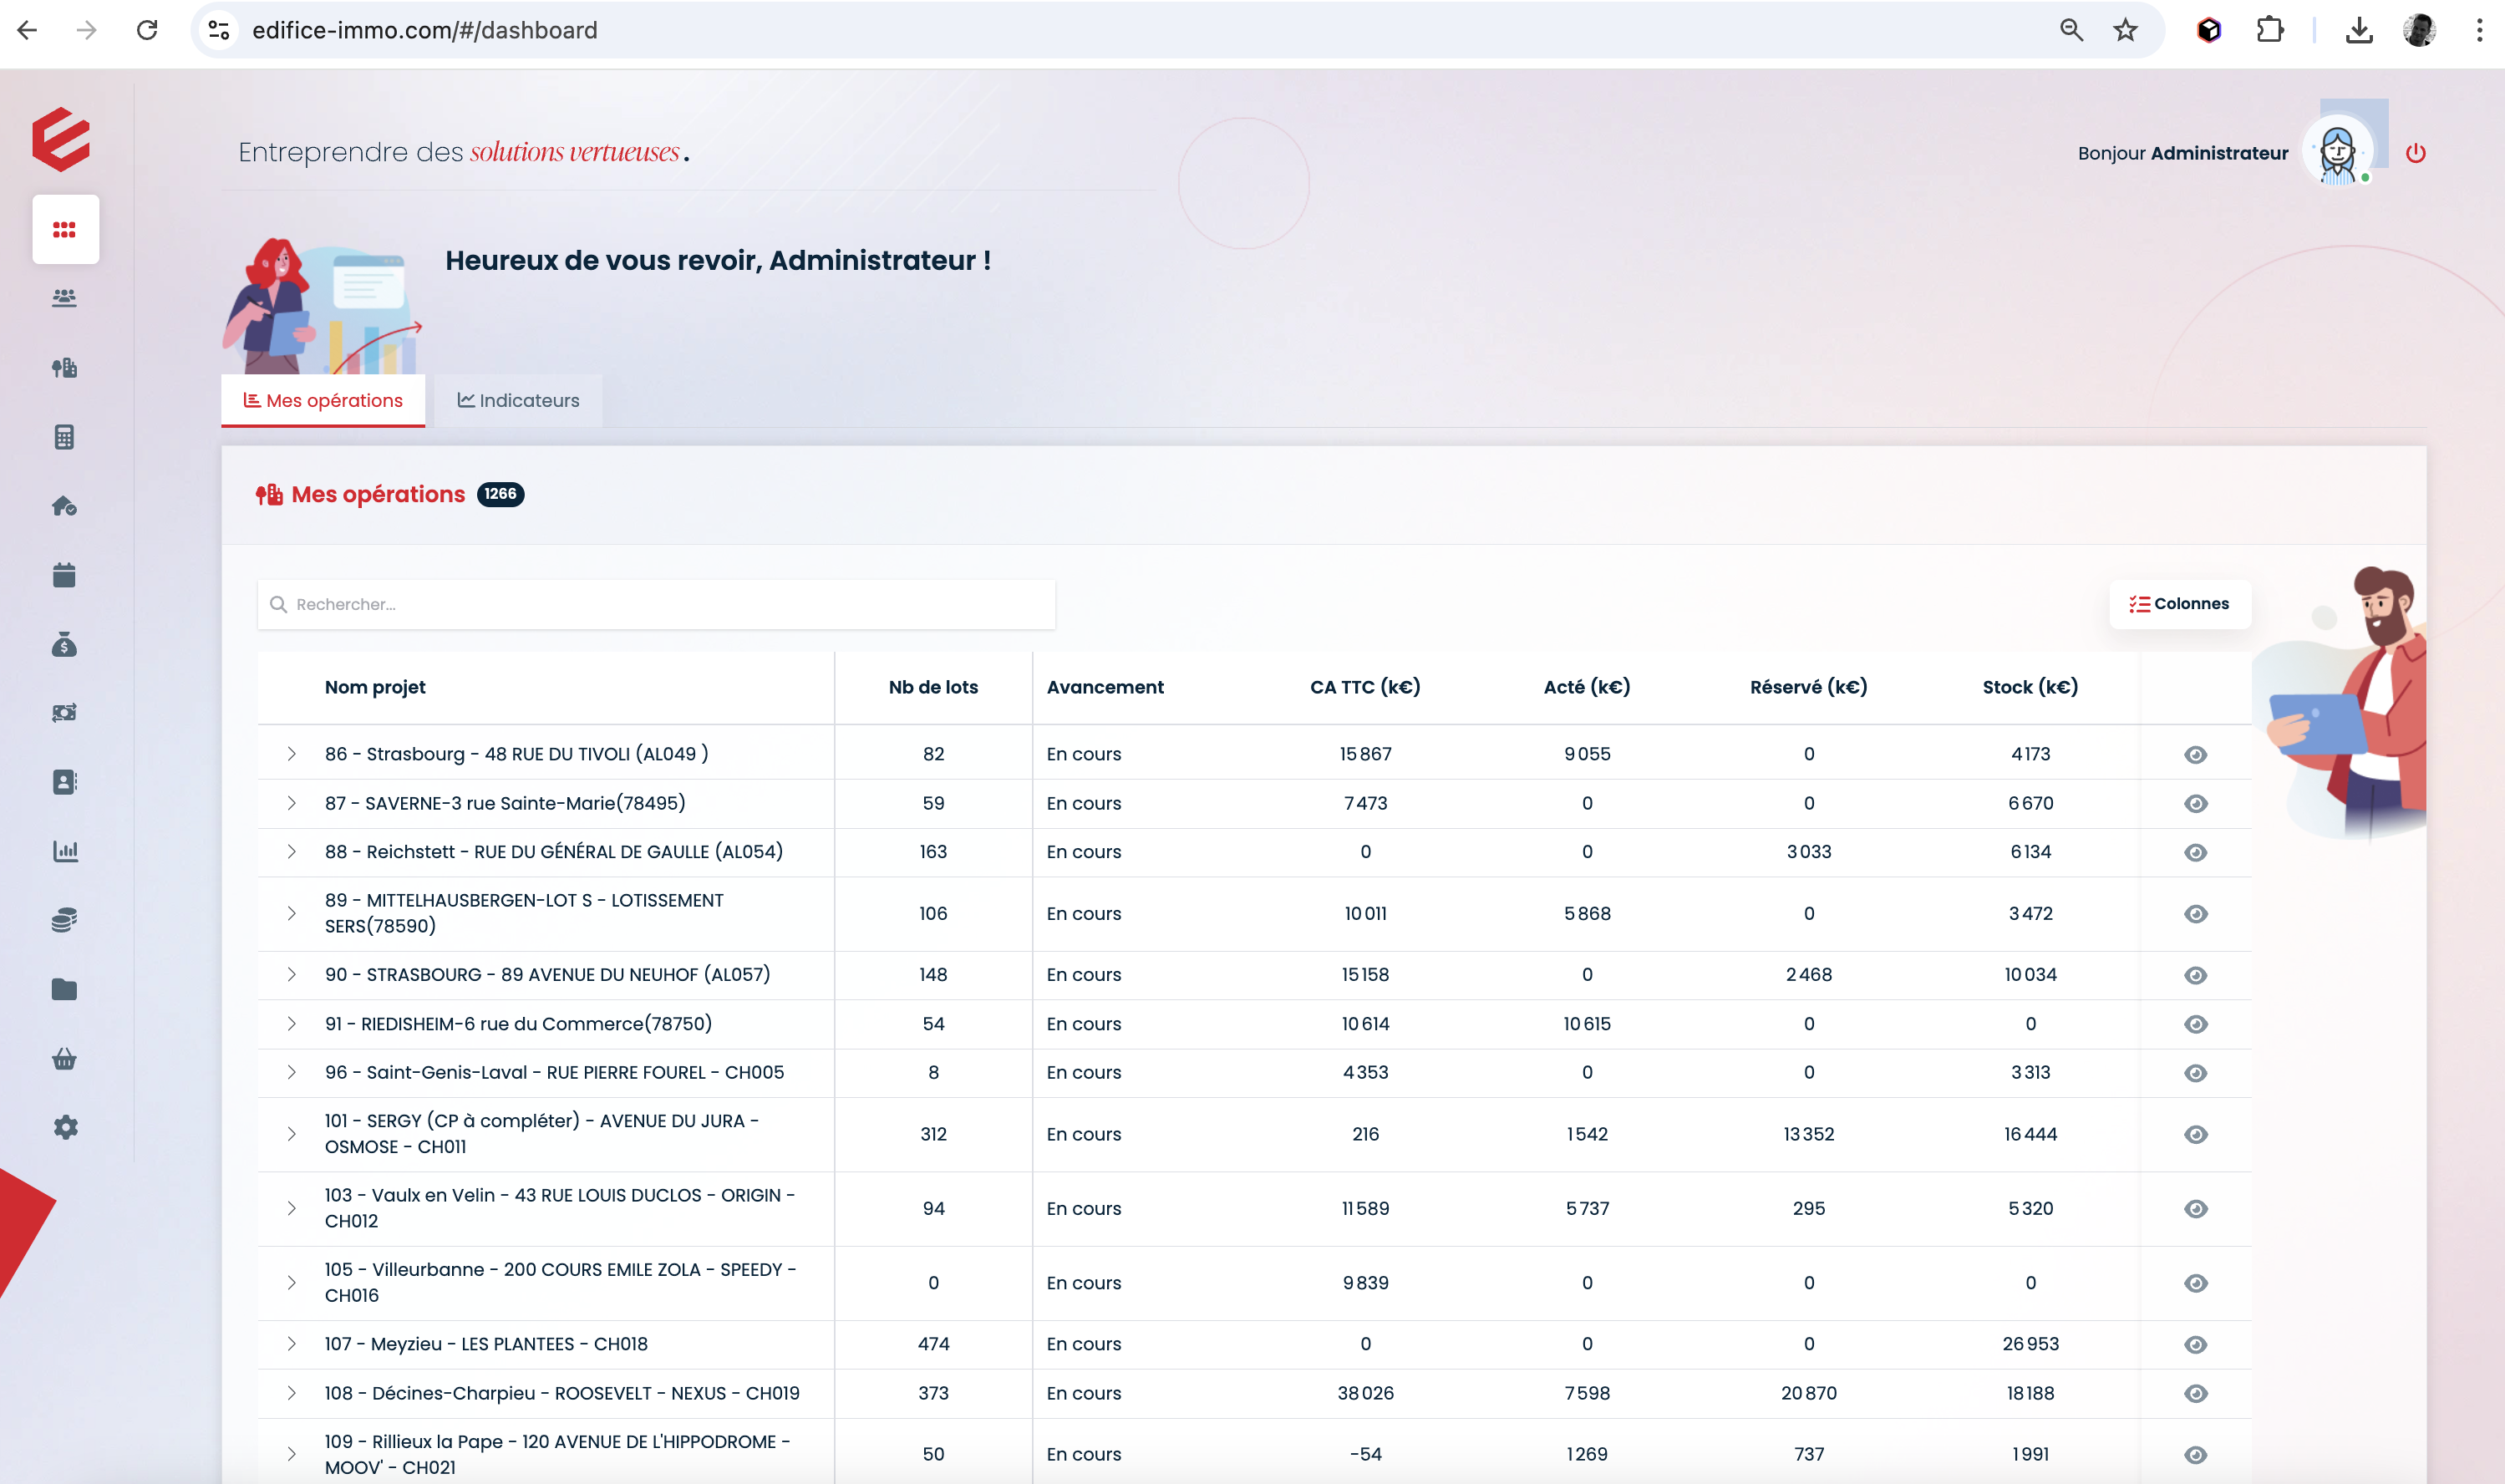This screenshot has width=2505, height=1484.
Task: Expand the 86 - Strasbourg row chevron
Action: (x=291, y=754)
